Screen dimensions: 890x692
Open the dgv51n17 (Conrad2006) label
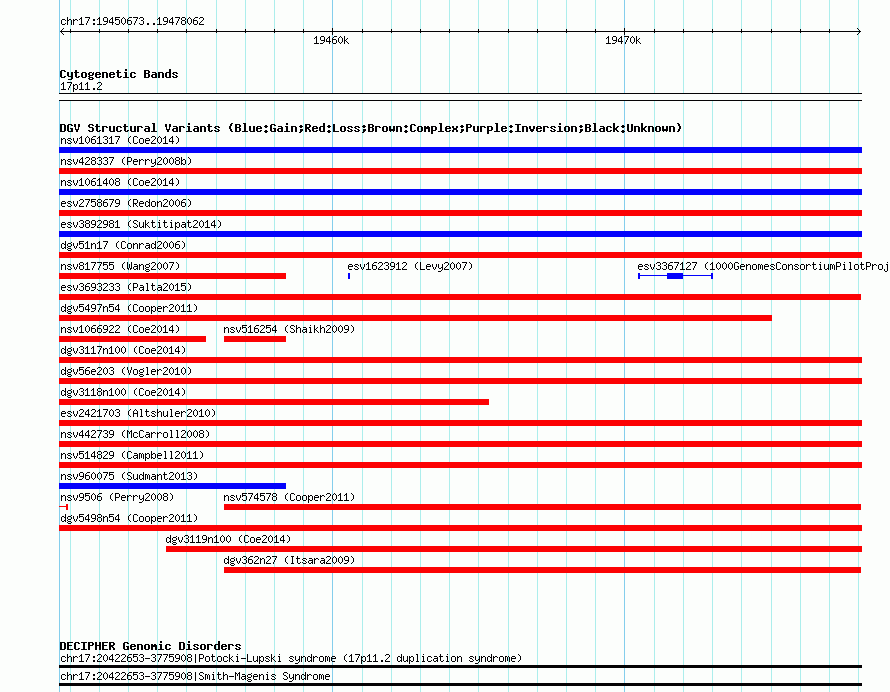click(x=123, y=245)
